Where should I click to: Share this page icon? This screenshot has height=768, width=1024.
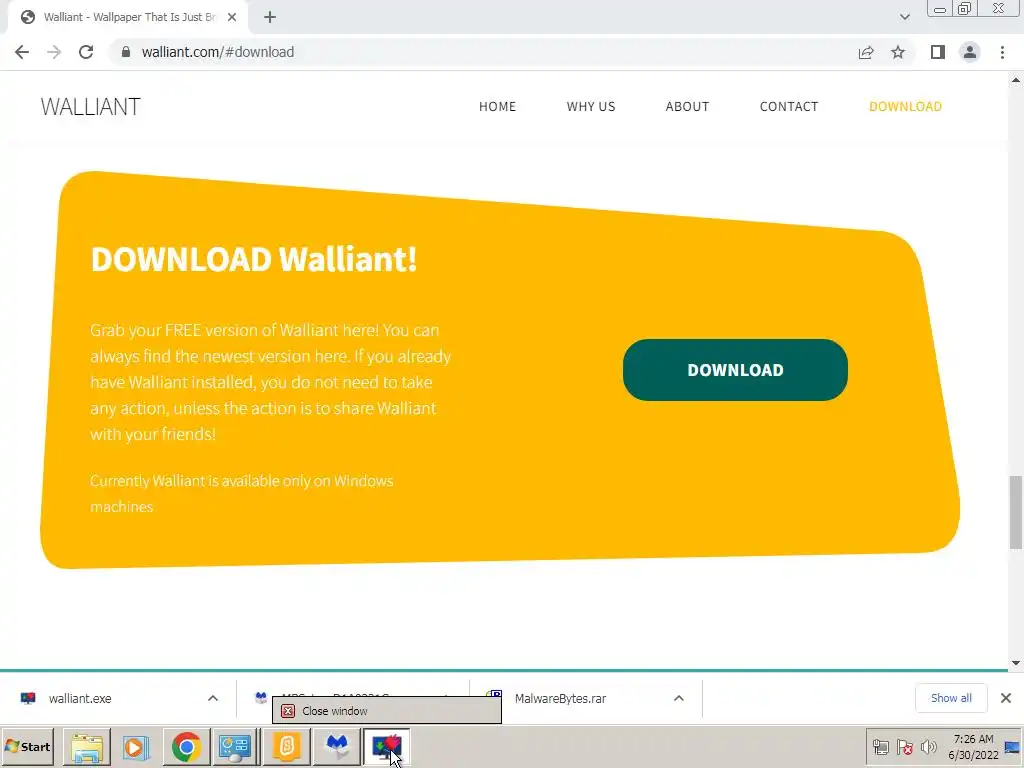pyautogui.click(x=866, y=52)
